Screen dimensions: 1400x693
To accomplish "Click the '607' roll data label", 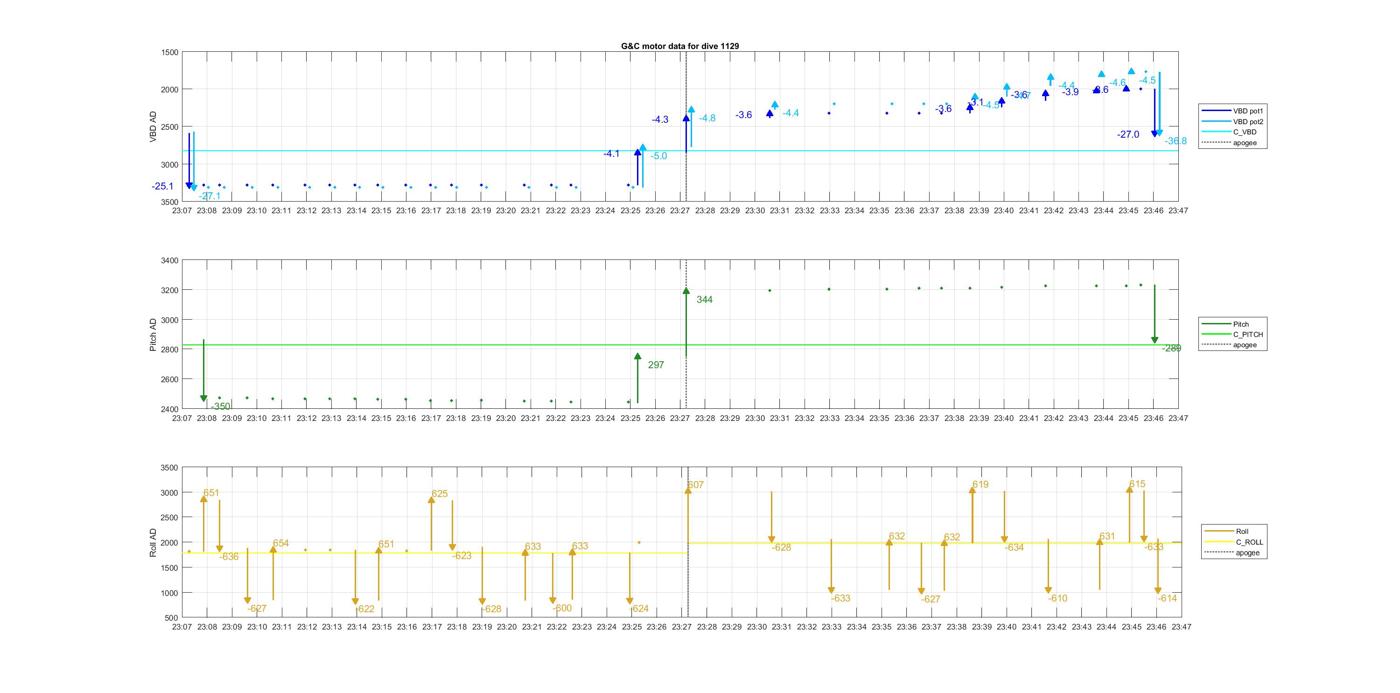I will pos(696,485).
